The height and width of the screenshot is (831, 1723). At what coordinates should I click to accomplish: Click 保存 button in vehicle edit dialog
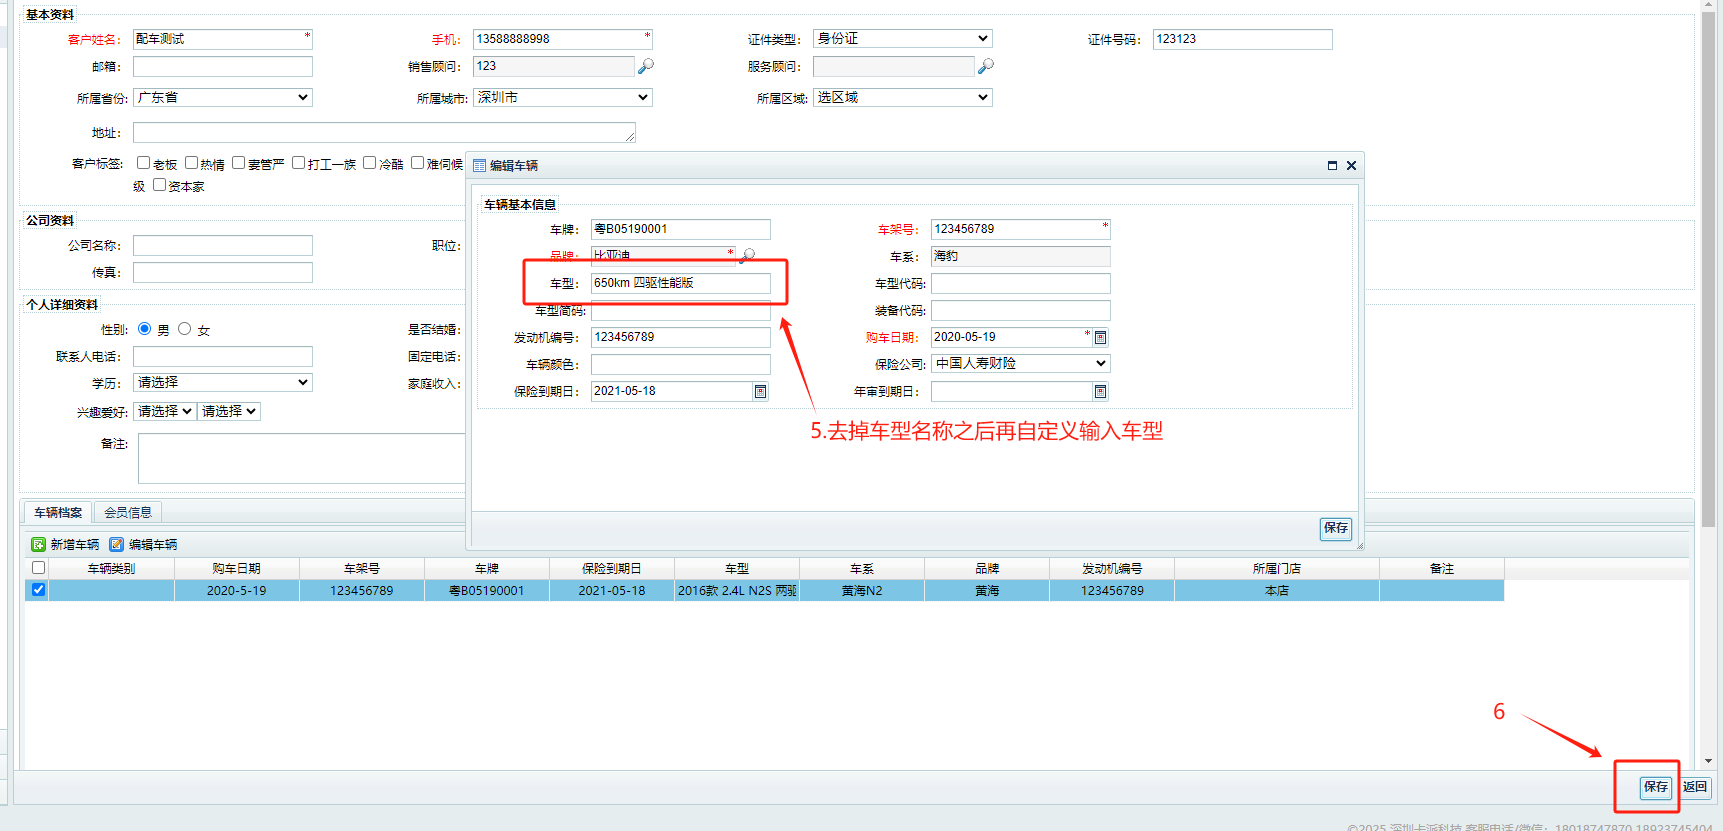pos(1335,528)
